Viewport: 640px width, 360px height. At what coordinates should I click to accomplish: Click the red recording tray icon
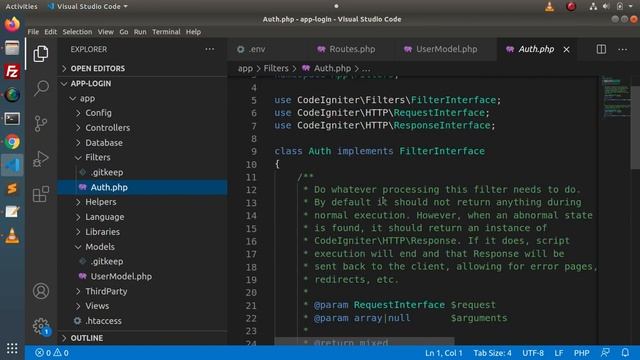click(x=571, y=7)
